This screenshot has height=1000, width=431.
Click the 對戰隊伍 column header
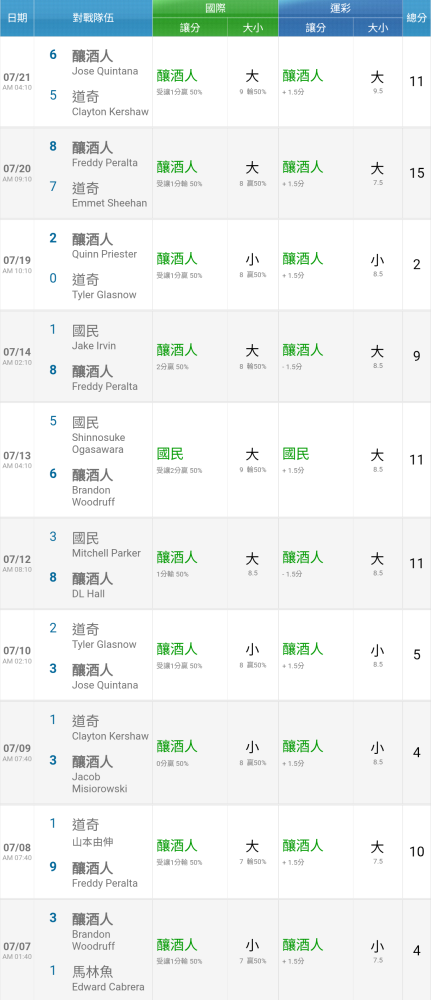tap(93, 18)
